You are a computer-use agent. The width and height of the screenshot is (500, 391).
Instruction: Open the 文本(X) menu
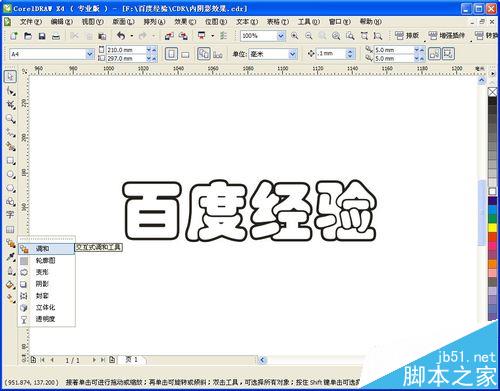coord(247,22)
